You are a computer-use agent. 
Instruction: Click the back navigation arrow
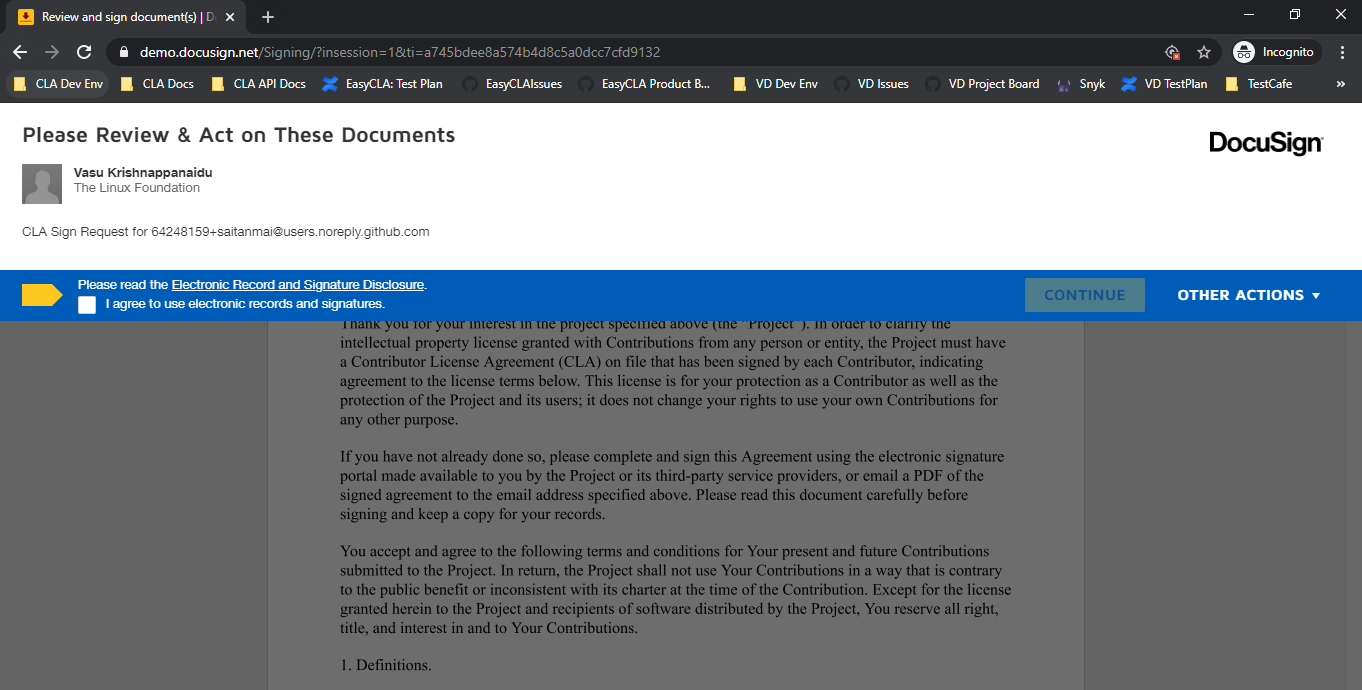pyautogui.click(x=20, y=51)
